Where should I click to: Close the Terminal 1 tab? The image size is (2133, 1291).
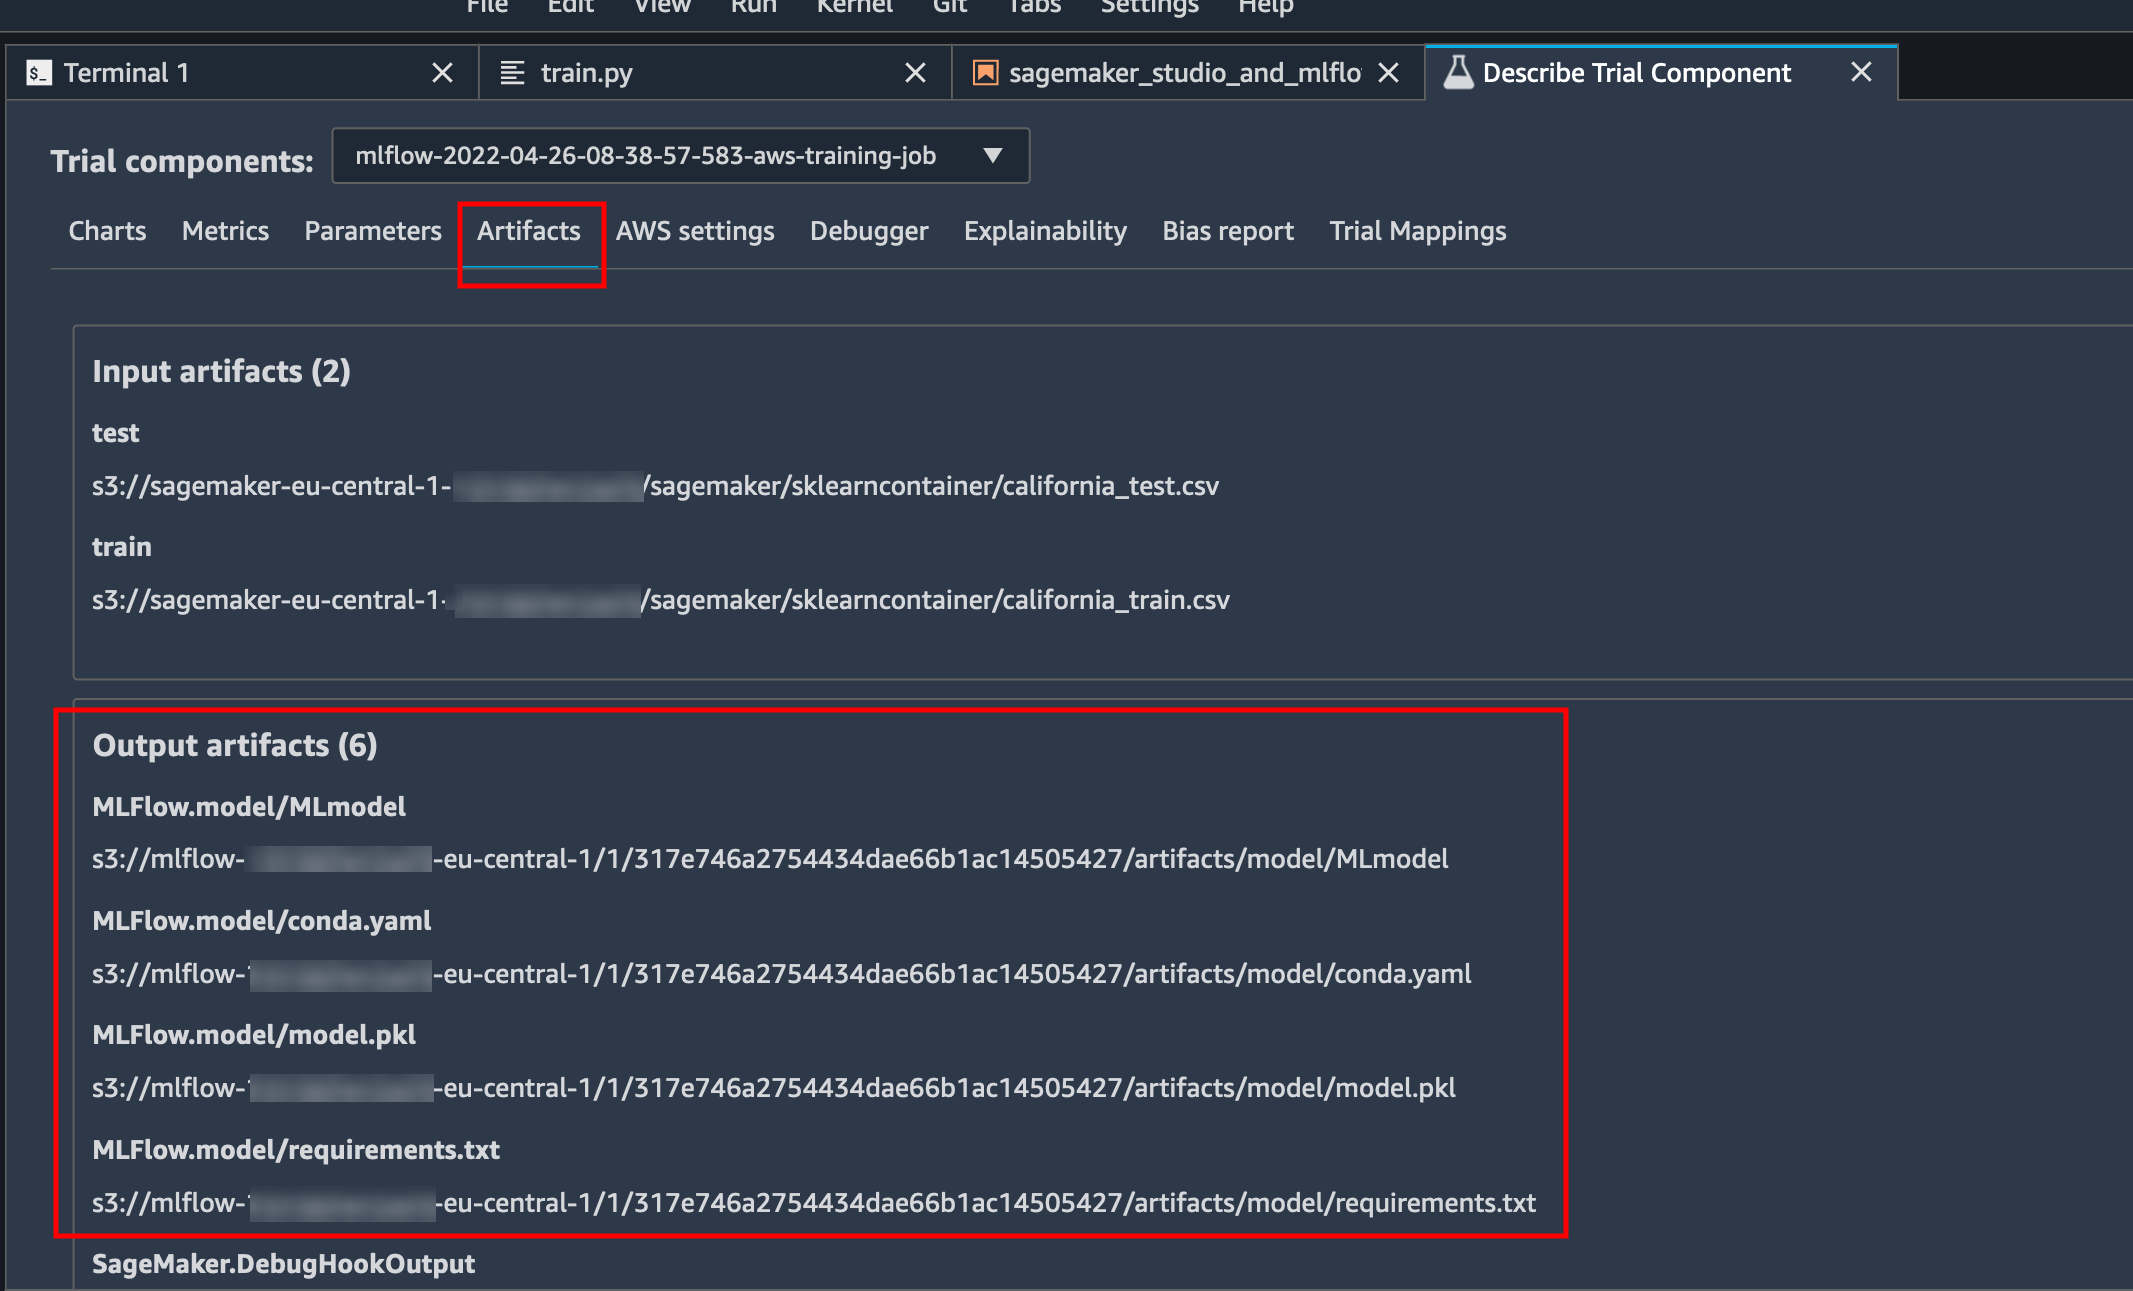pyautogui.click(x=442, y=73)
